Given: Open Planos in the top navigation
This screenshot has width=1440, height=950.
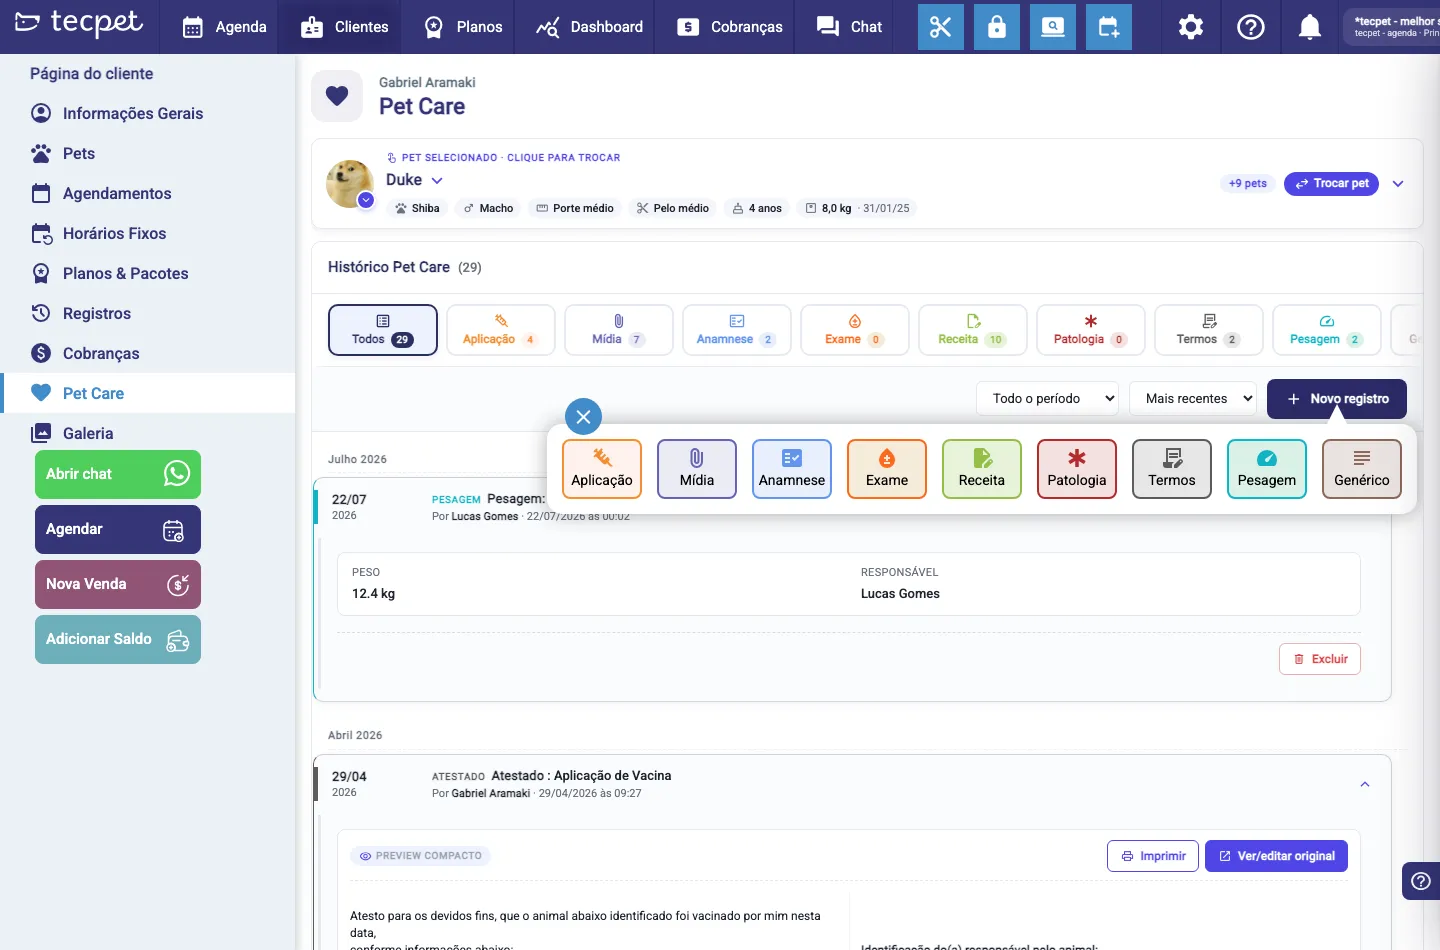Looking at the screenshot, I should pyautogui.click(x=463, y=27).
